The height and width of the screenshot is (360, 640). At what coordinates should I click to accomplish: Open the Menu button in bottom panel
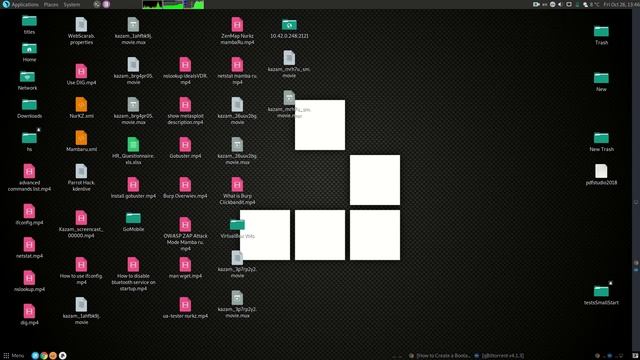coord(13,356)
